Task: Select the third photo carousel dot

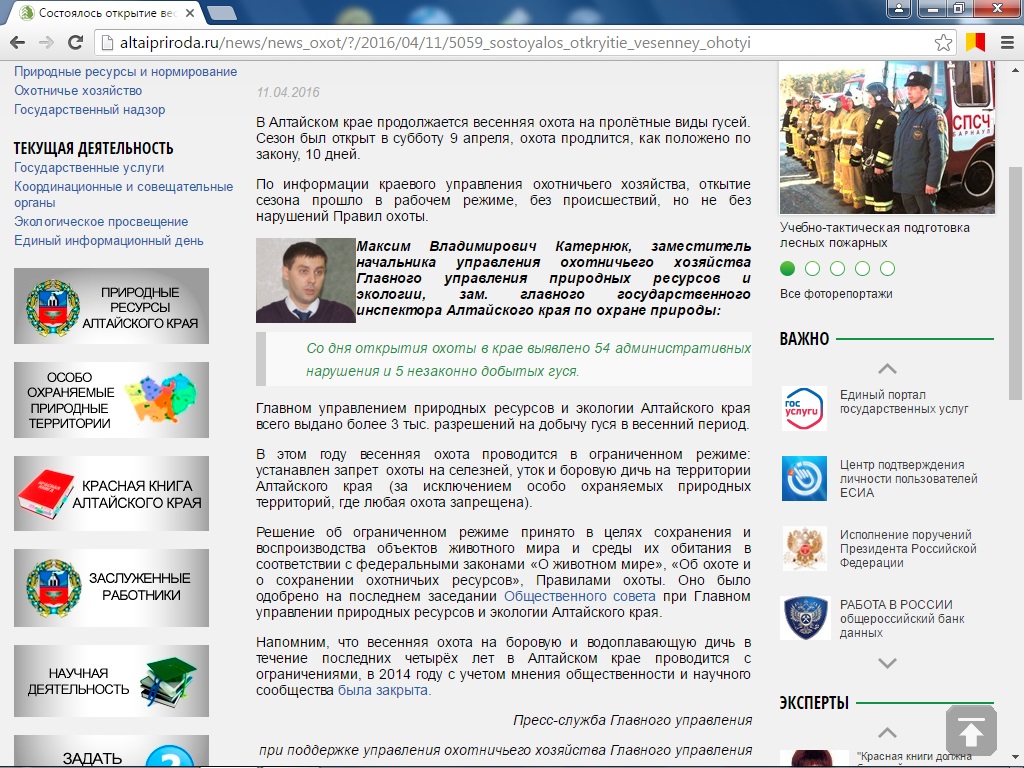Action: coord(837,268)
